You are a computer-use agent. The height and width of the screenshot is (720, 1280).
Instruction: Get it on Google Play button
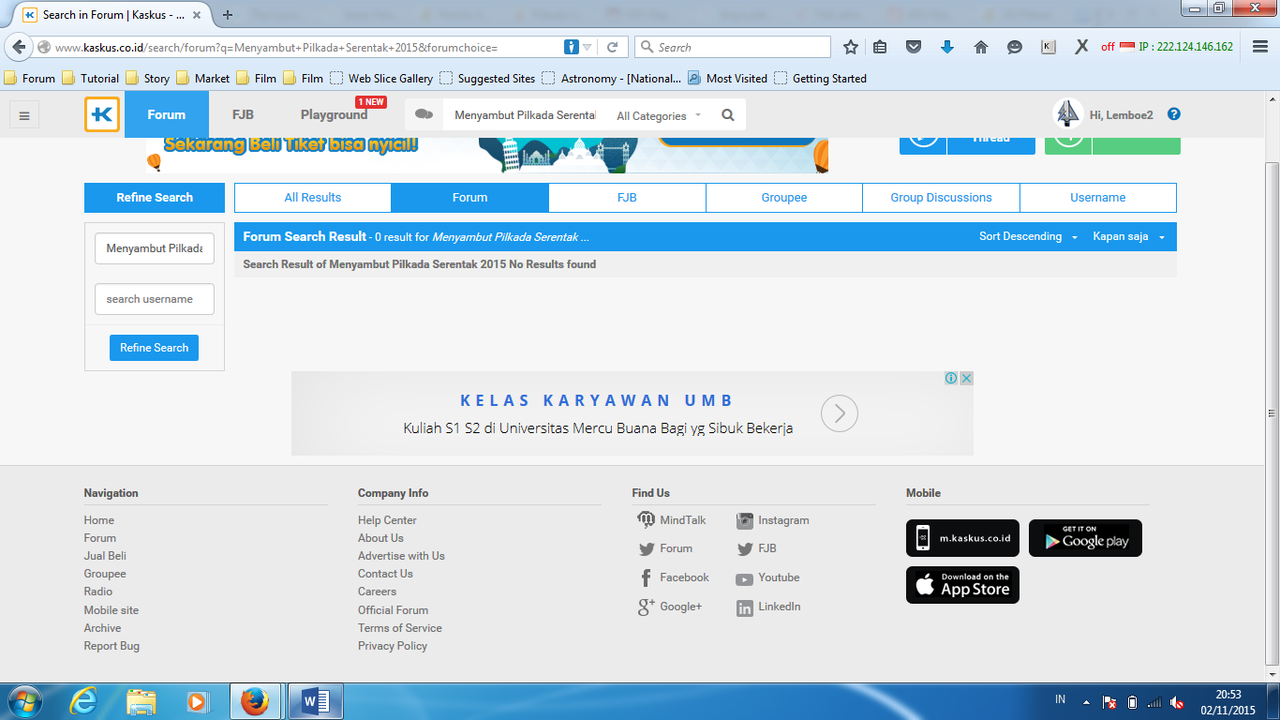(1085, 538)
